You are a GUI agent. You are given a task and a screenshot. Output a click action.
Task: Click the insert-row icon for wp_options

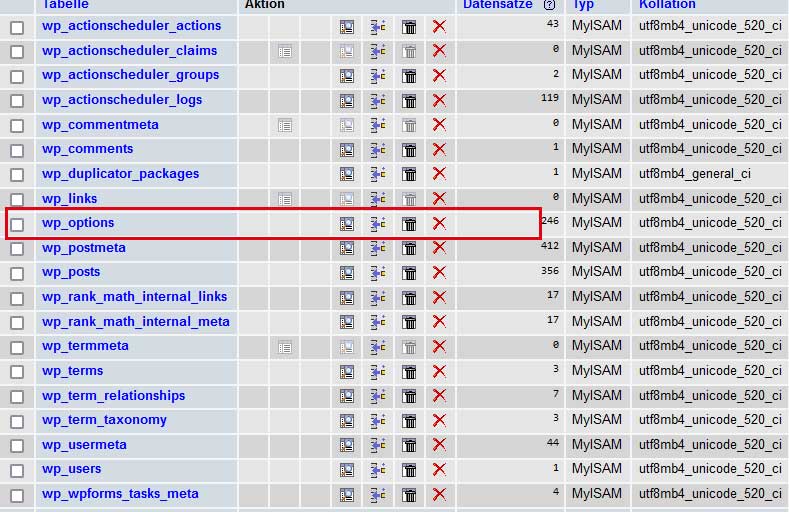[378, 223]
